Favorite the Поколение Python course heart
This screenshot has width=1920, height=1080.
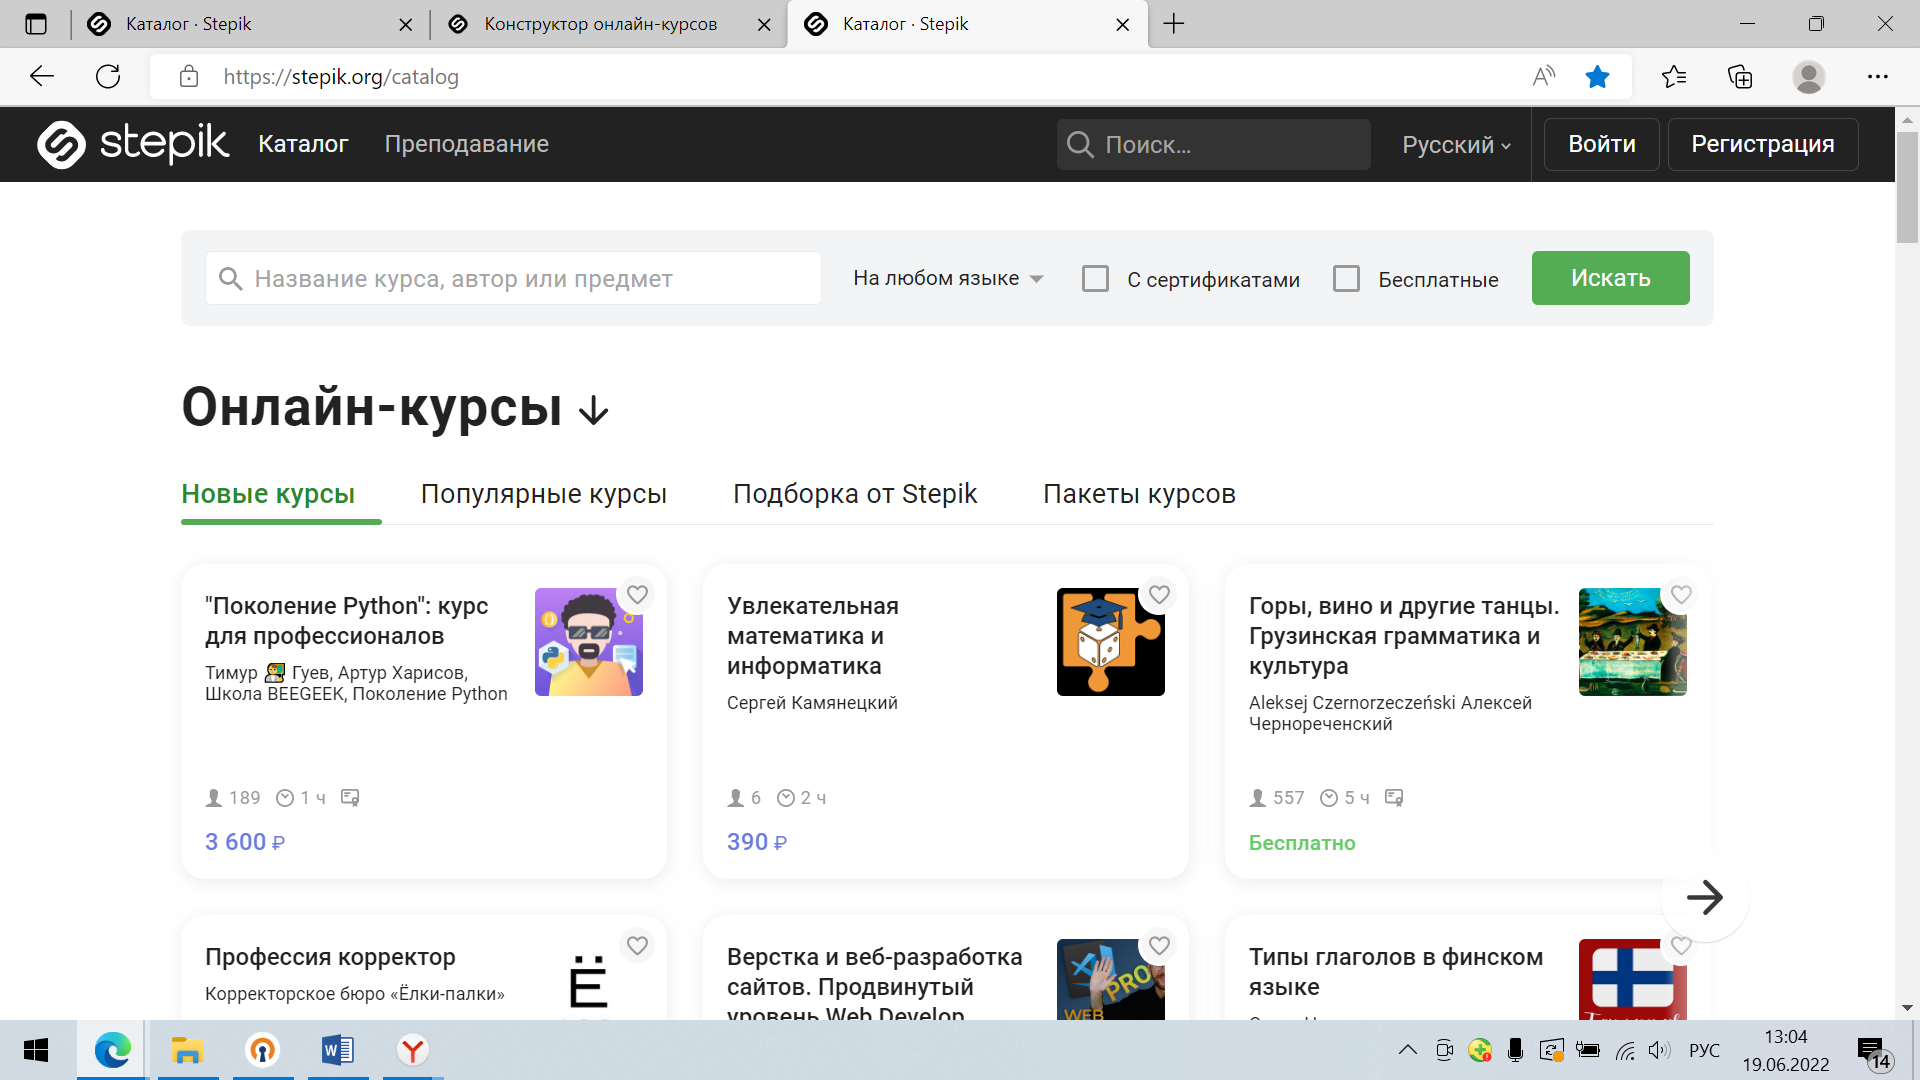(x=637, y=595)
